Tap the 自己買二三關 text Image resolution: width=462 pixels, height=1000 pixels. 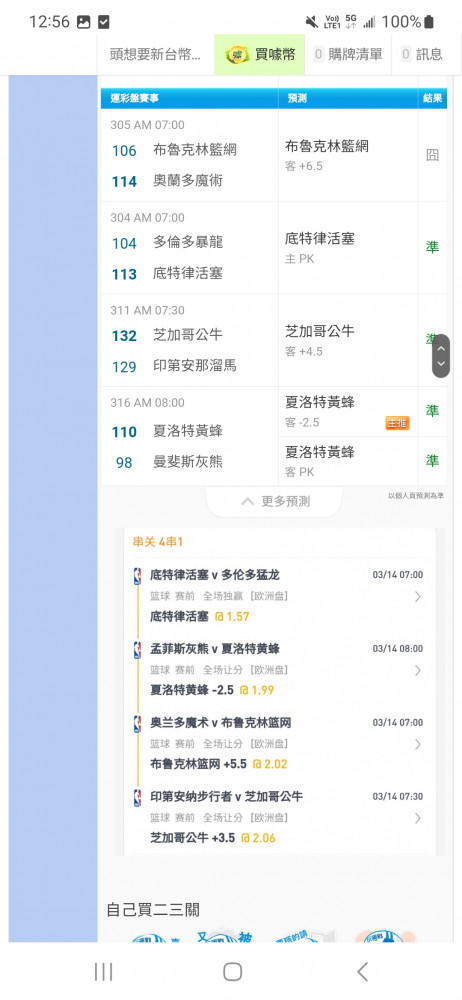(153, 909)
